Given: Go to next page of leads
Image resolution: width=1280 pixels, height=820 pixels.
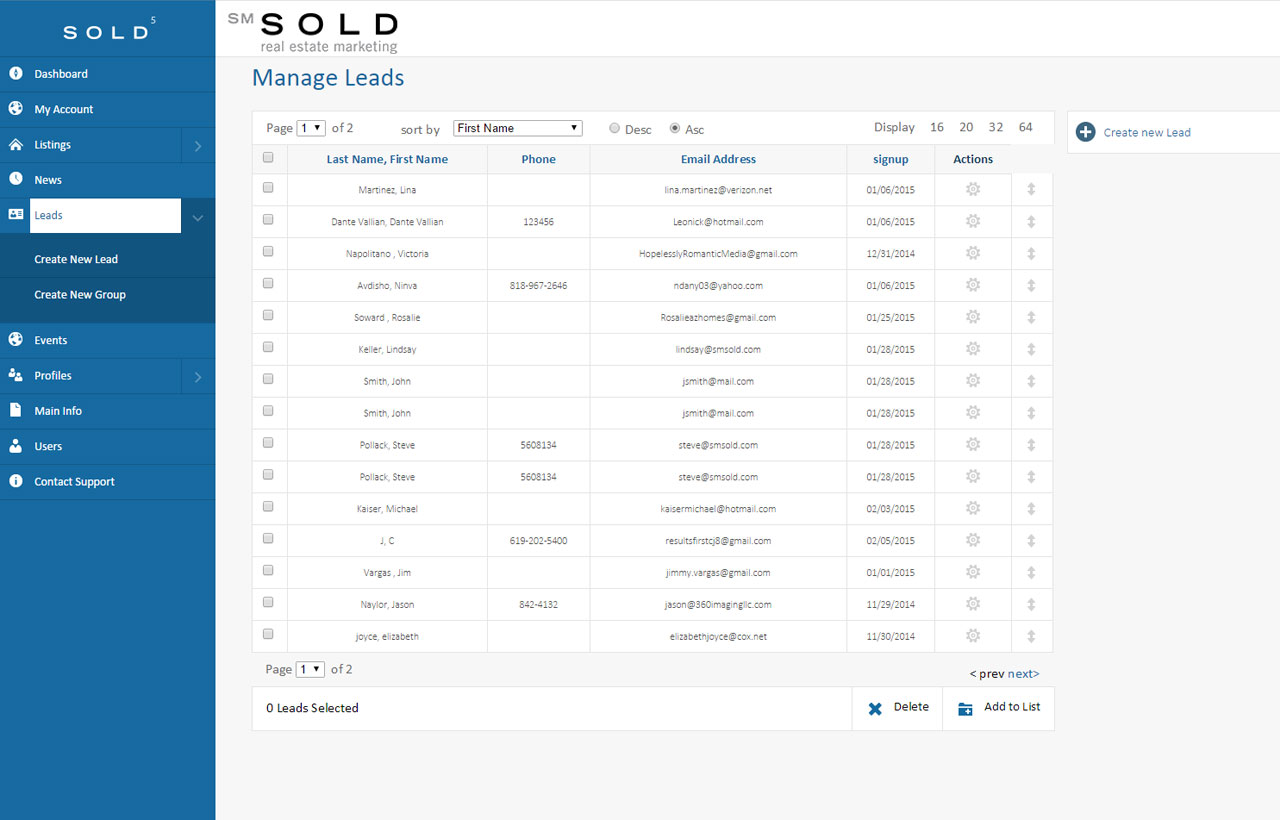Looking at the screenshot, I should (1023, 674).
